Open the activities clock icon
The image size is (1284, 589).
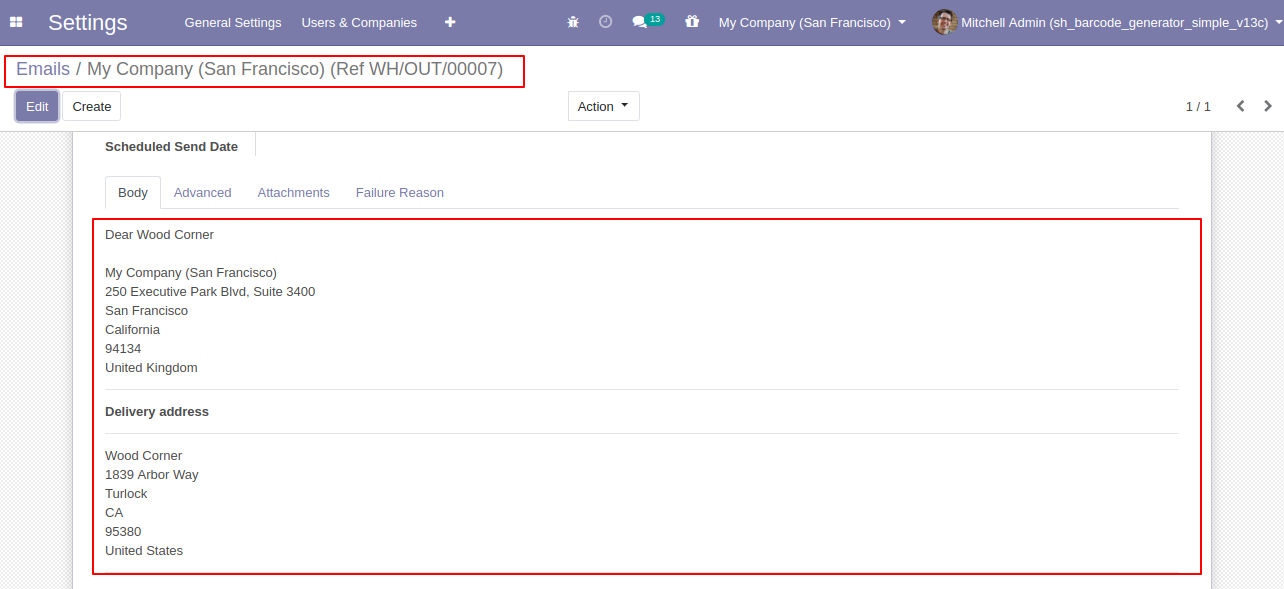(605, 22)
